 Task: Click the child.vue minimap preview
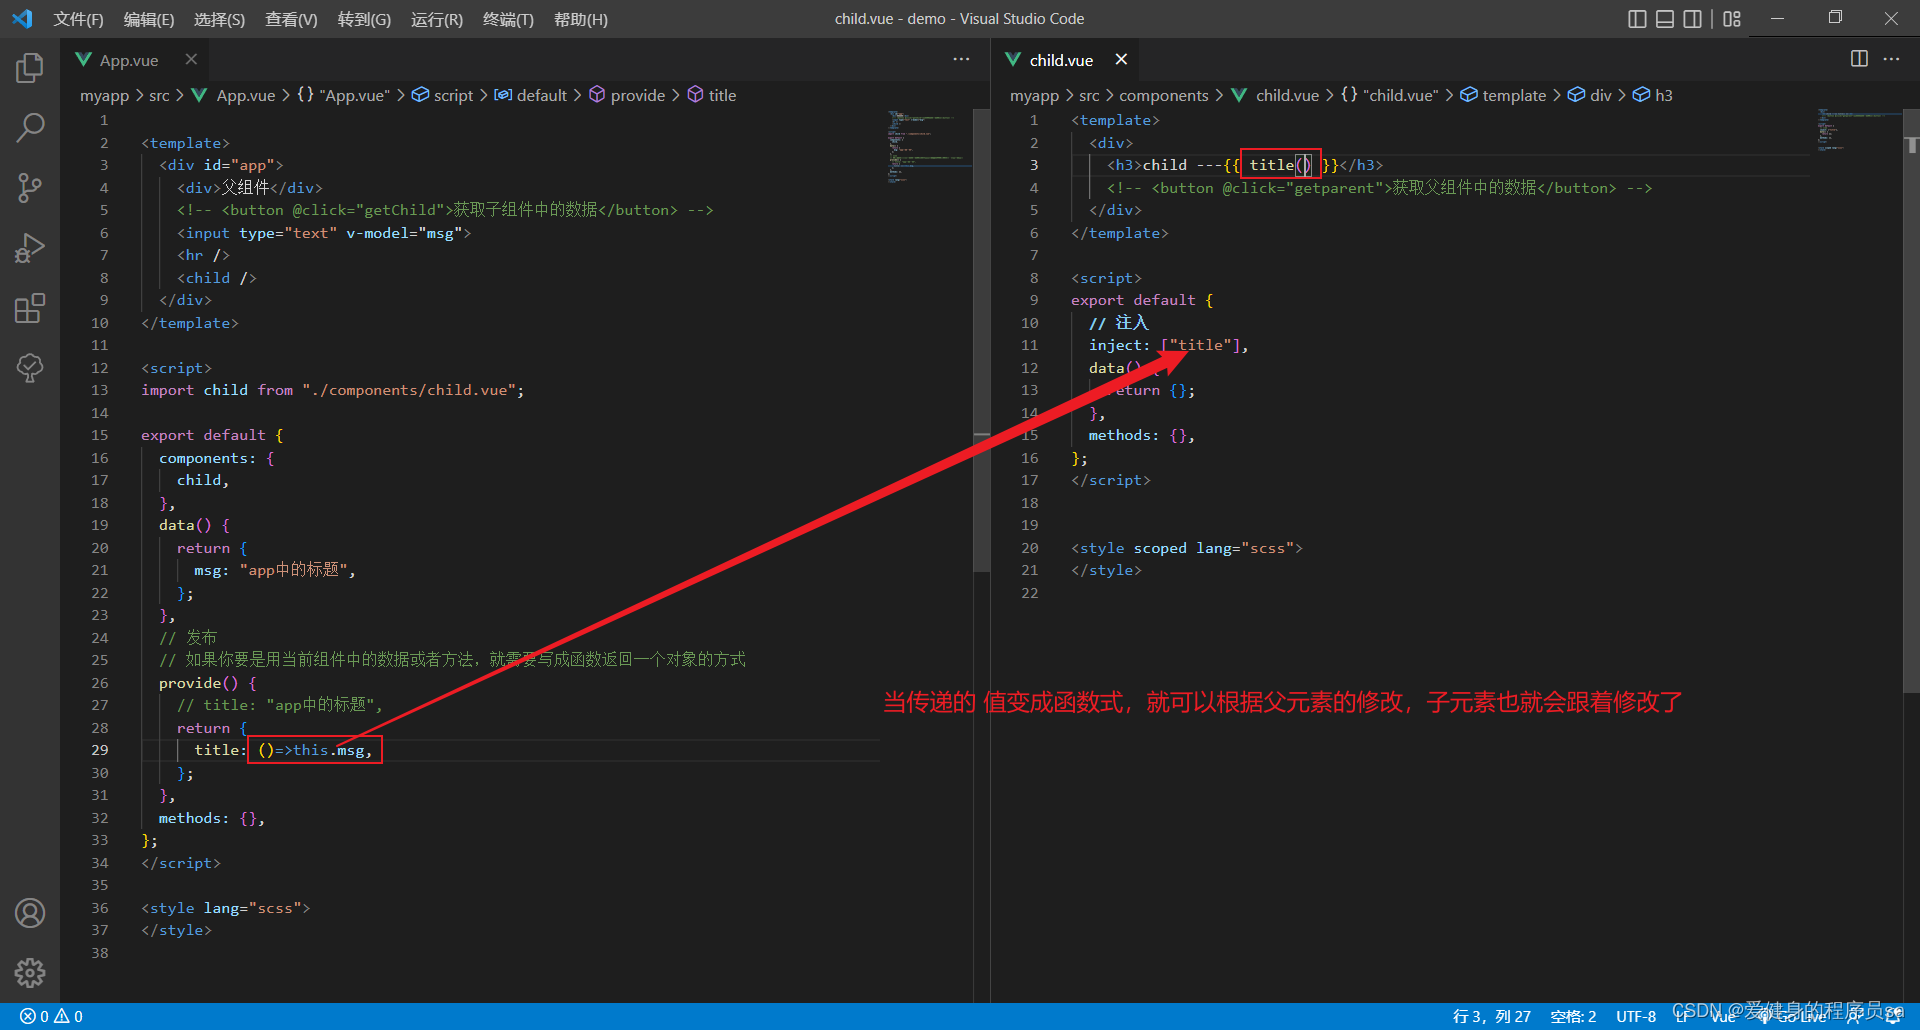click(x=1858, y=130)
